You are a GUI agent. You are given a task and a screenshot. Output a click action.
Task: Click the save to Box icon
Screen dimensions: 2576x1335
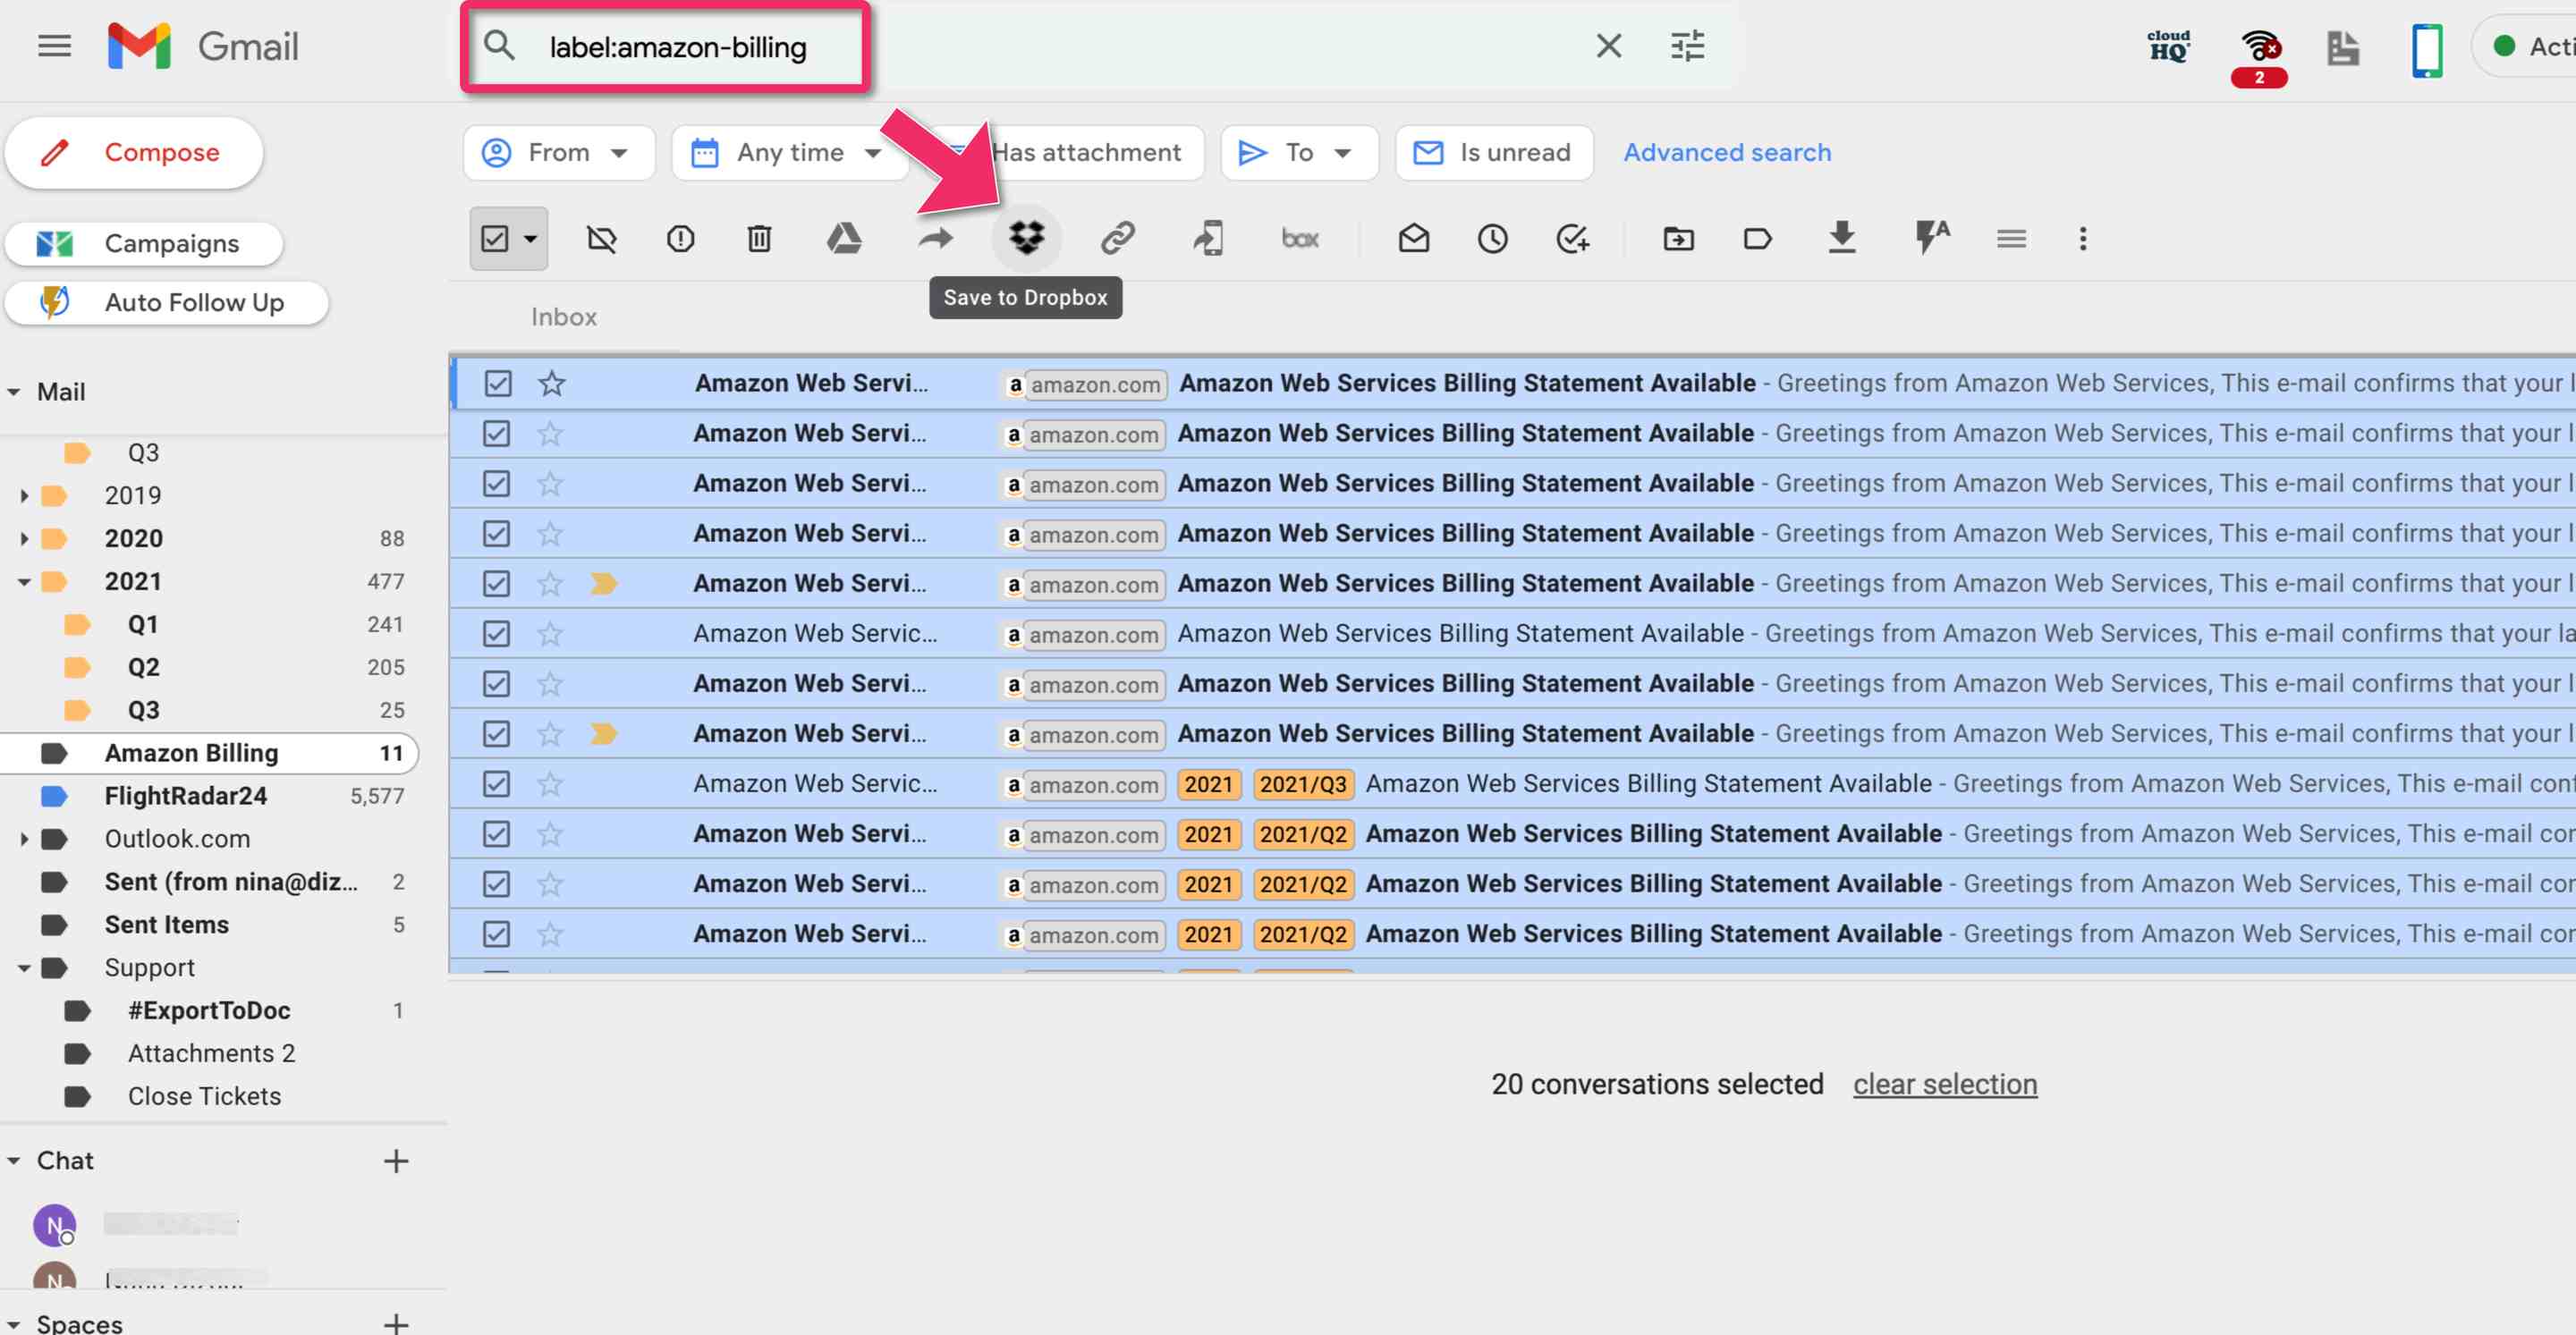(1300, 239)
